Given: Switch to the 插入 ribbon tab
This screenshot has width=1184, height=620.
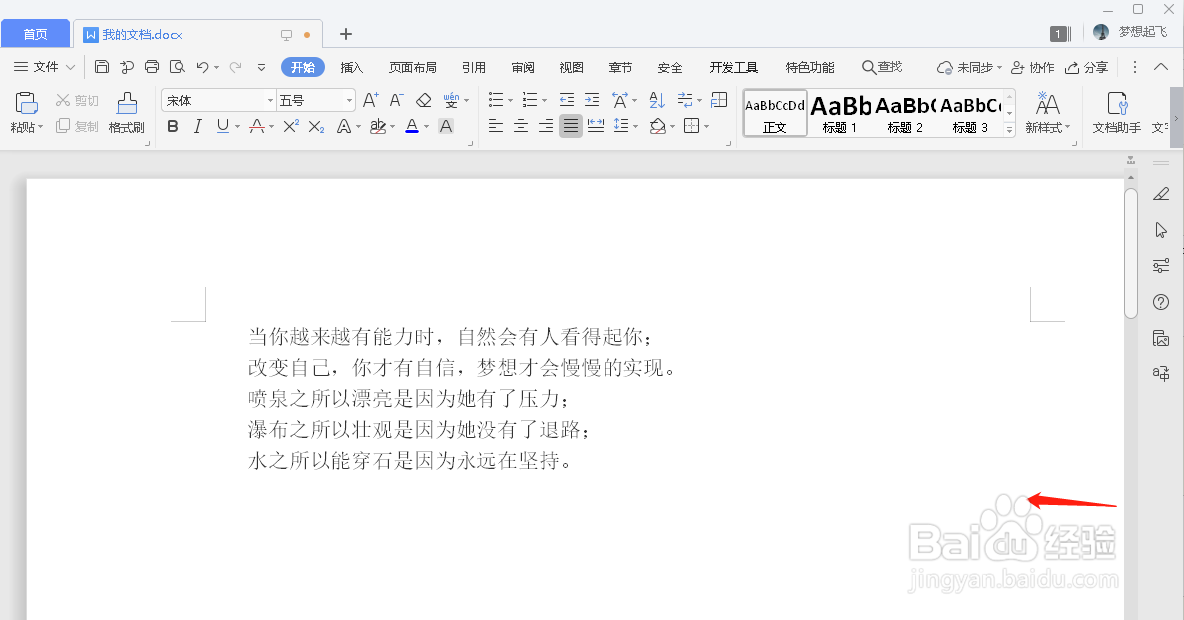Looking at the screenshot, I should tap(351, 67).
